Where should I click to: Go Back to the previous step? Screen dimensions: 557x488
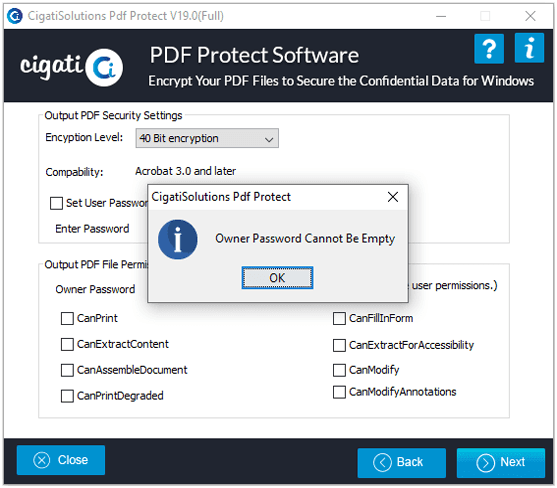click(401, 463)
